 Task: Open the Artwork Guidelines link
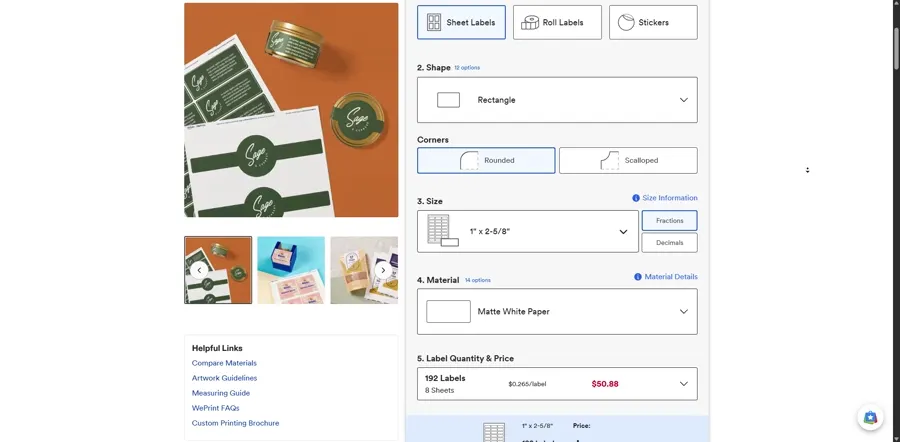(x=224, y=378)
